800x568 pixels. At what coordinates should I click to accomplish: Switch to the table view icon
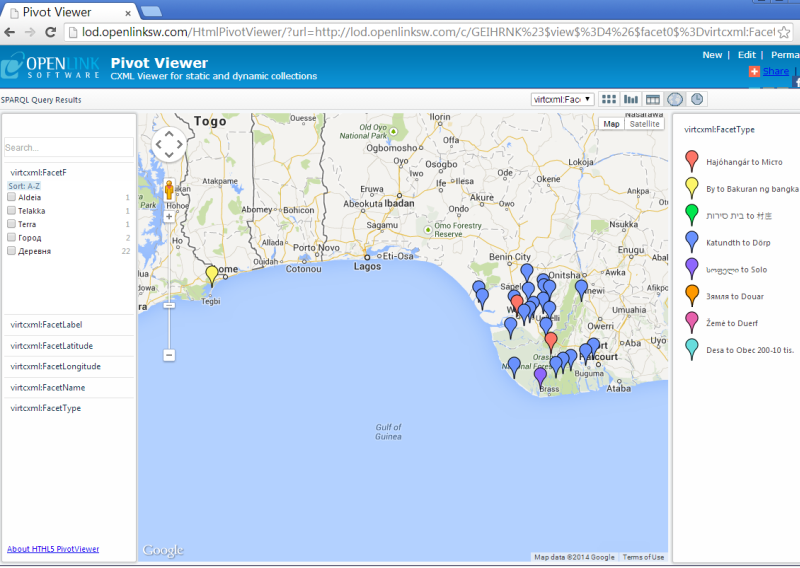pos(652,99)
